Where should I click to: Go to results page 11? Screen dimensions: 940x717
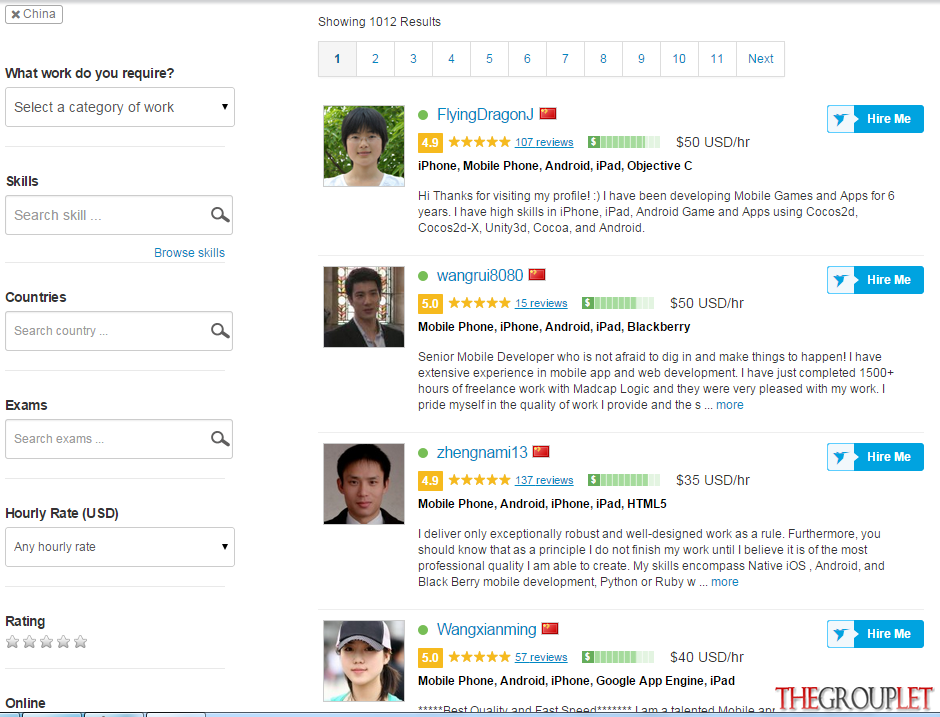pyautogui.click(x=717, y=59)
